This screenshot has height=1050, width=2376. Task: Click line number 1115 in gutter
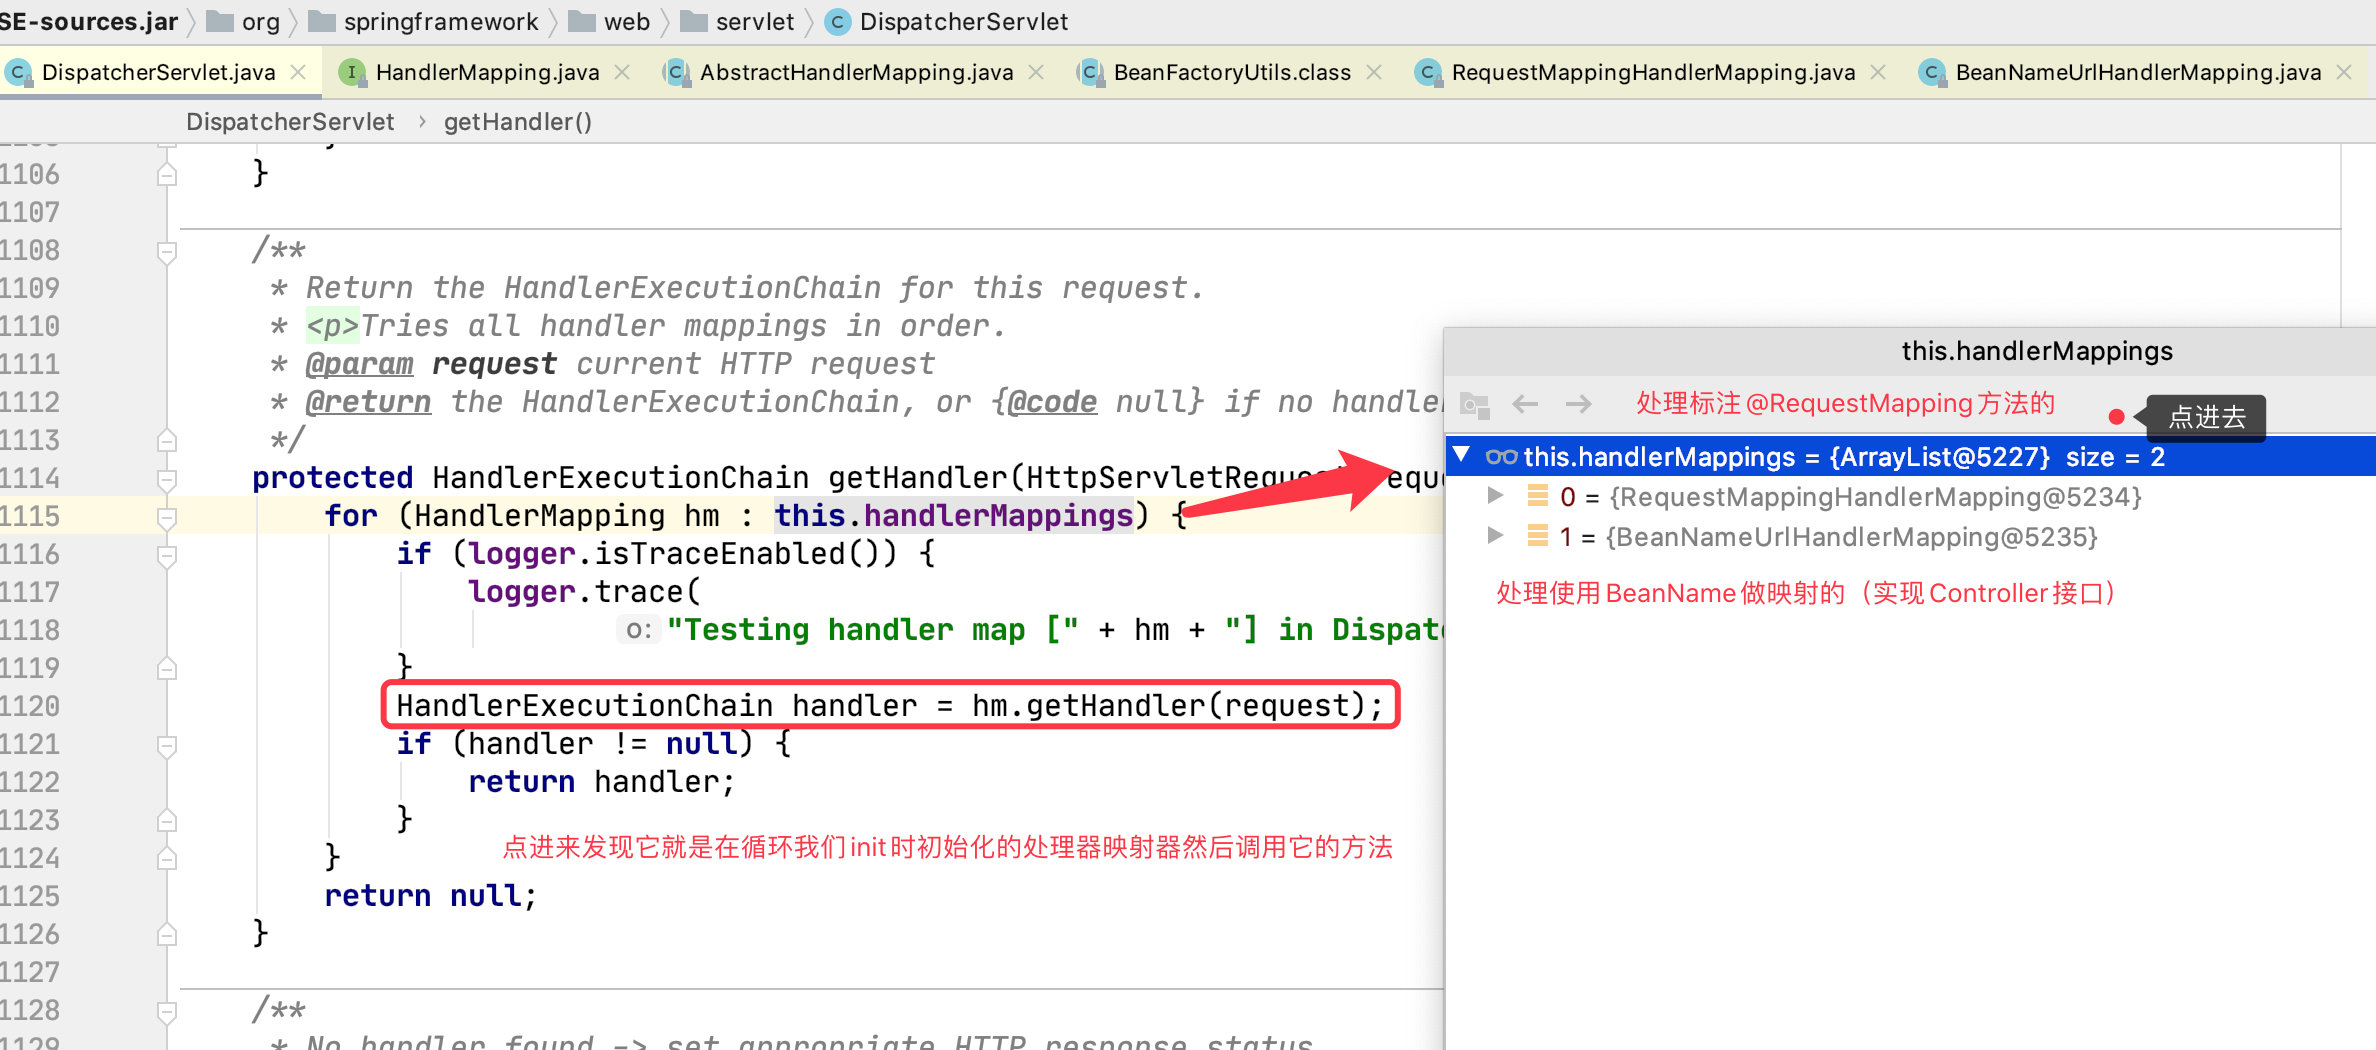[x=30, y=516]
